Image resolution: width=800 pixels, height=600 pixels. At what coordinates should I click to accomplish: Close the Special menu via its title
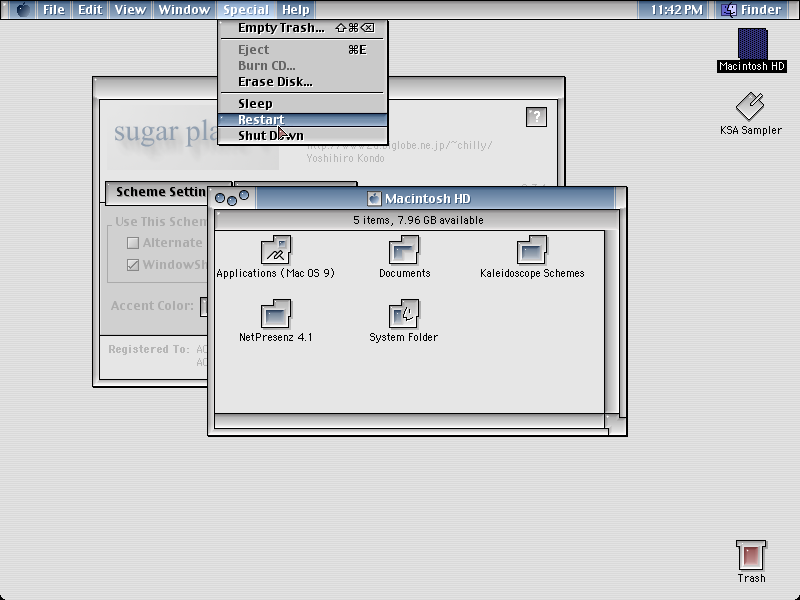pos(246,10)
